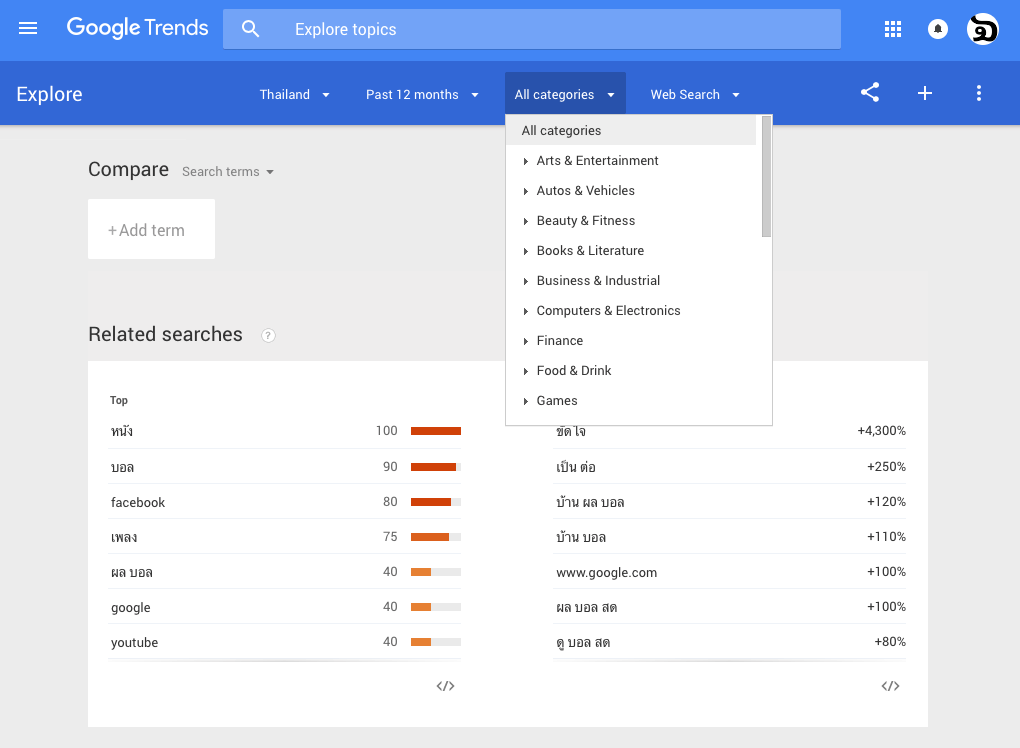
Task: Click the rising term บ้าน ผล บอล
Action: point(590,502)
